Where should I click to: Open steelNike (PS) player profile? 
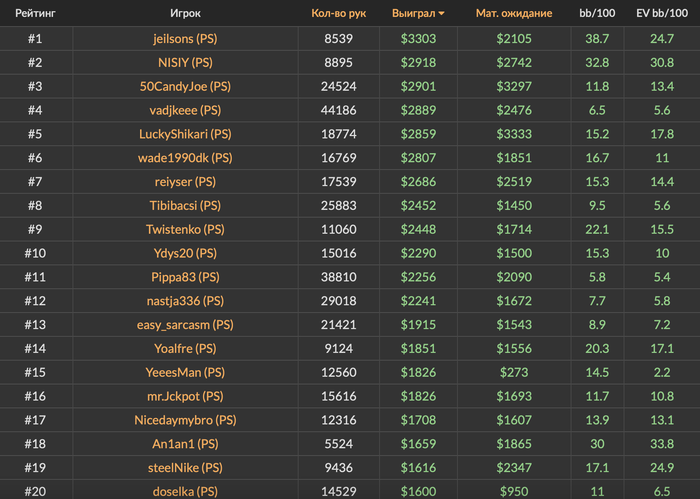[185, 468]
